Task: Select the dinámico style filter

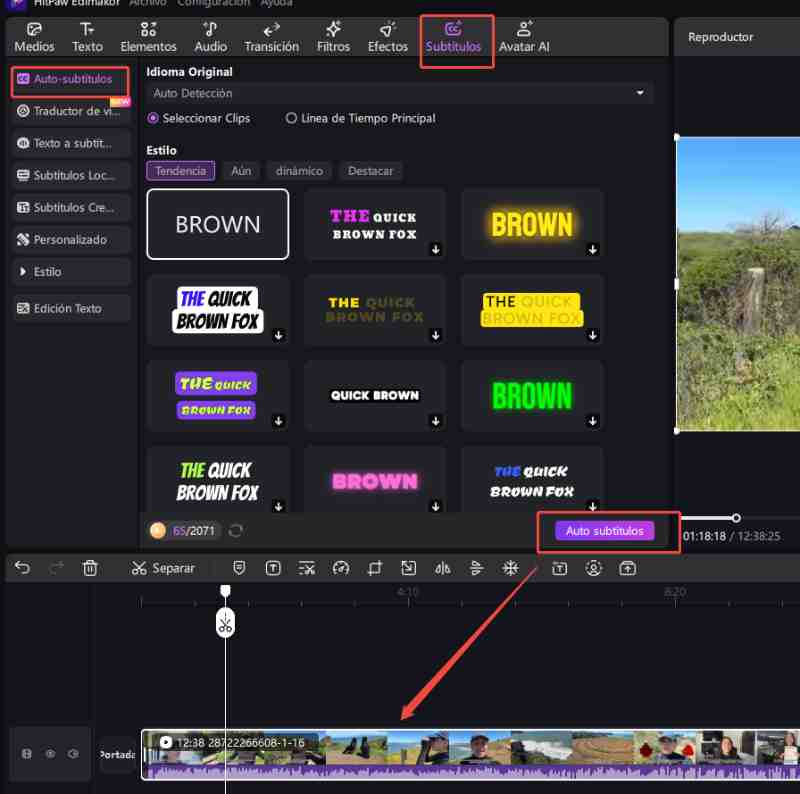Action: pos(299,171)
